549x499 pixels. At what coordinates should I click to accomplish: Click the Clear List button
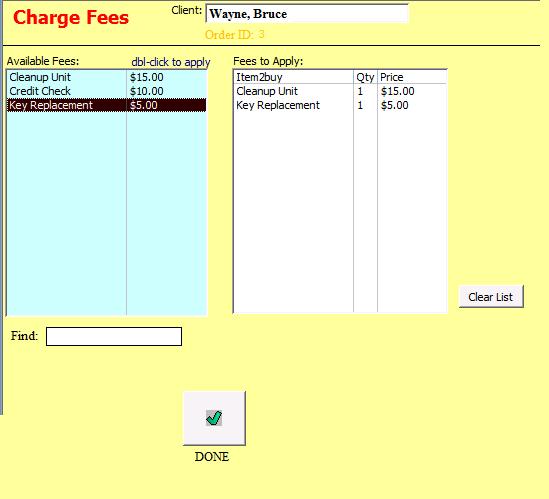(491, 297)
